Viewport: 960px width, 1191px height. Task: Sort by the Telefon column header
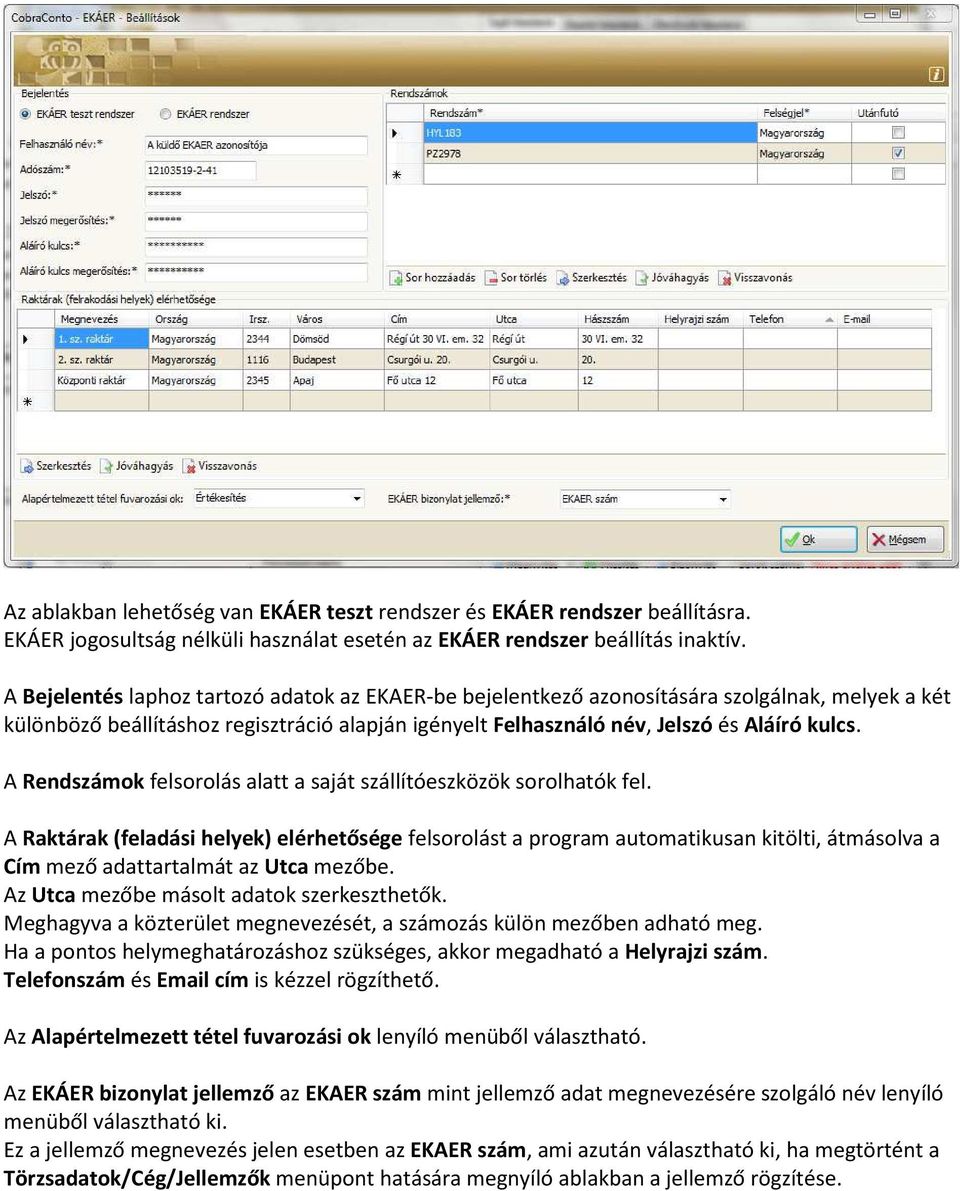click(790, 319)
